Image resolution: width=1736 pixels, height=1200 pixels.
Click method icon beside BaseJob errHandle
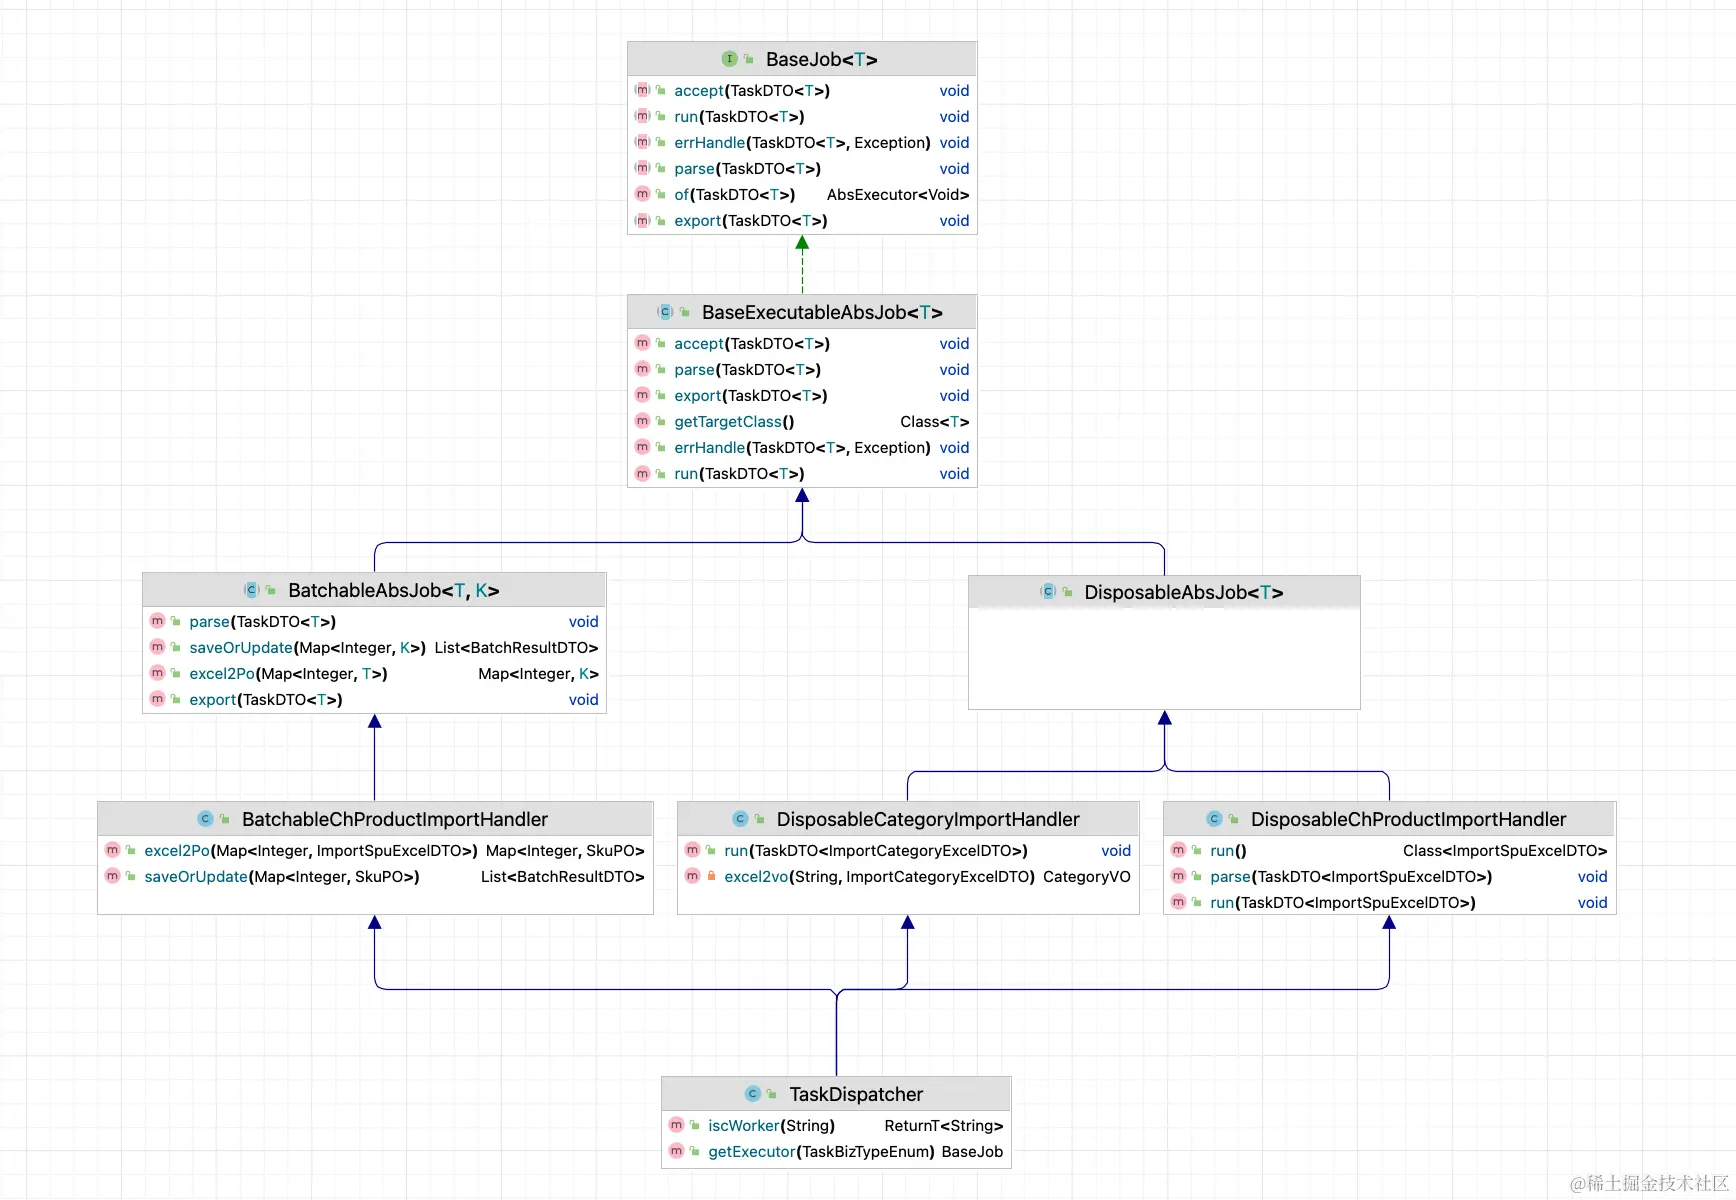pyautogui.click(x=642, y=142)
